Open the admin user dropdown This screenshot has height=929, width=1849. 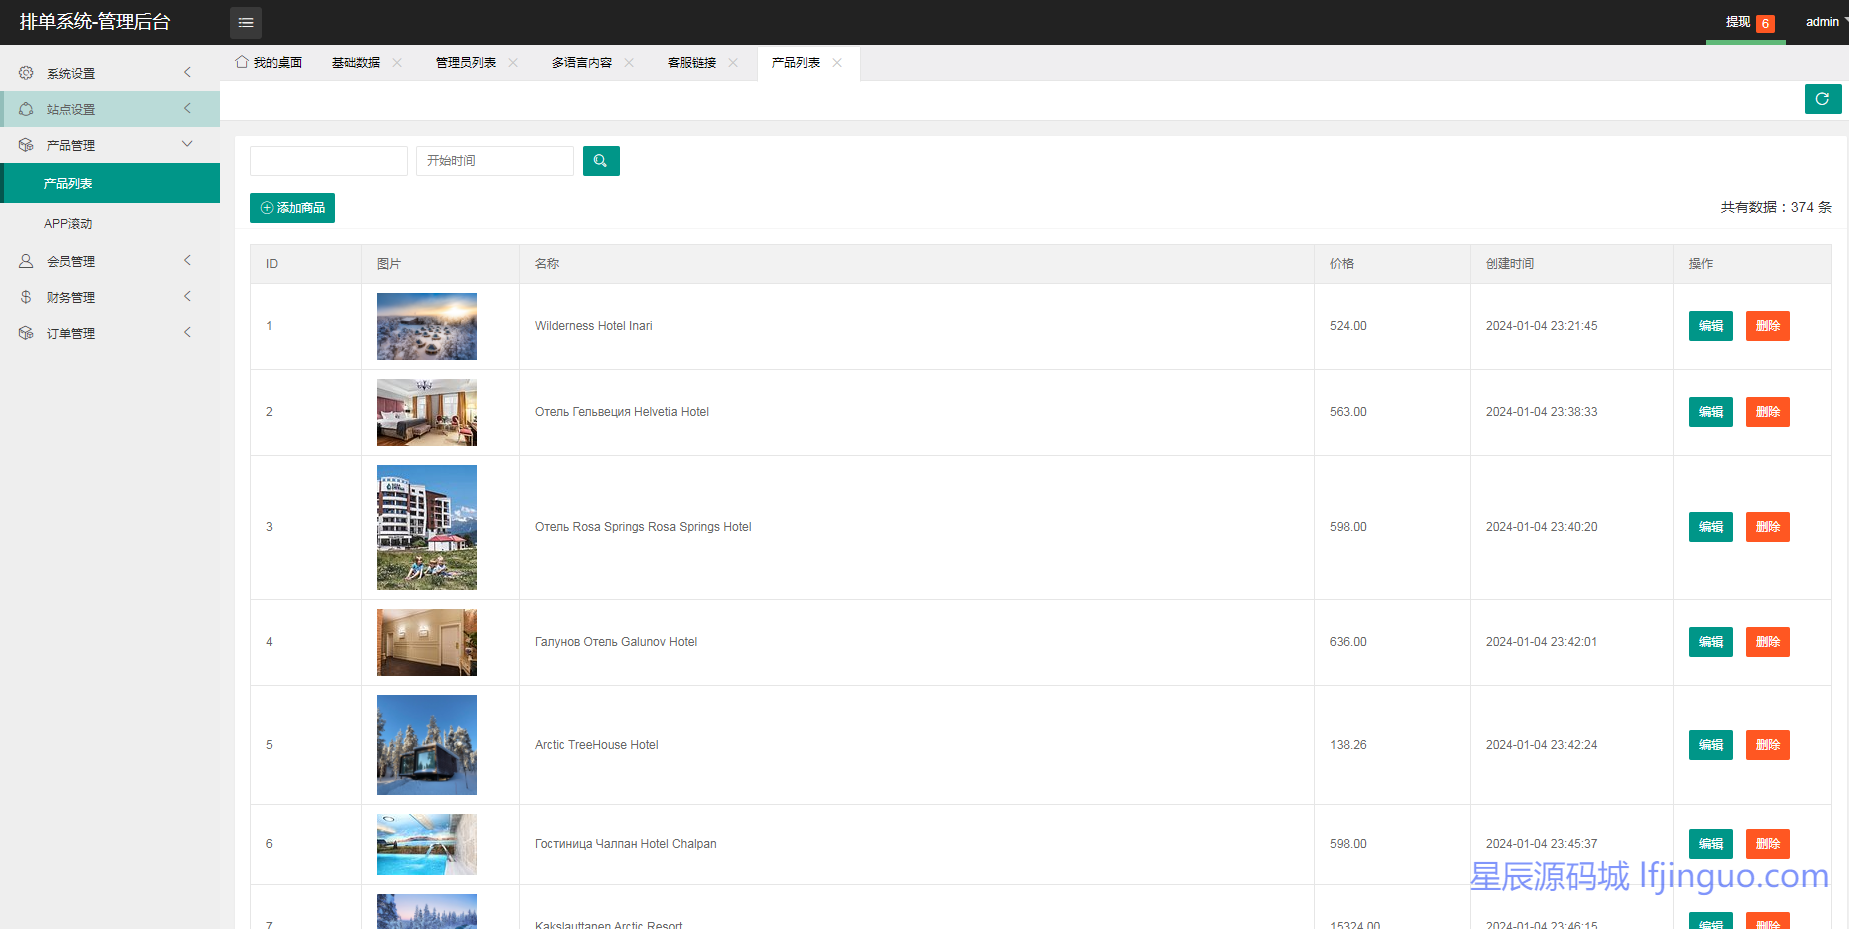[x=1824, y=22]
